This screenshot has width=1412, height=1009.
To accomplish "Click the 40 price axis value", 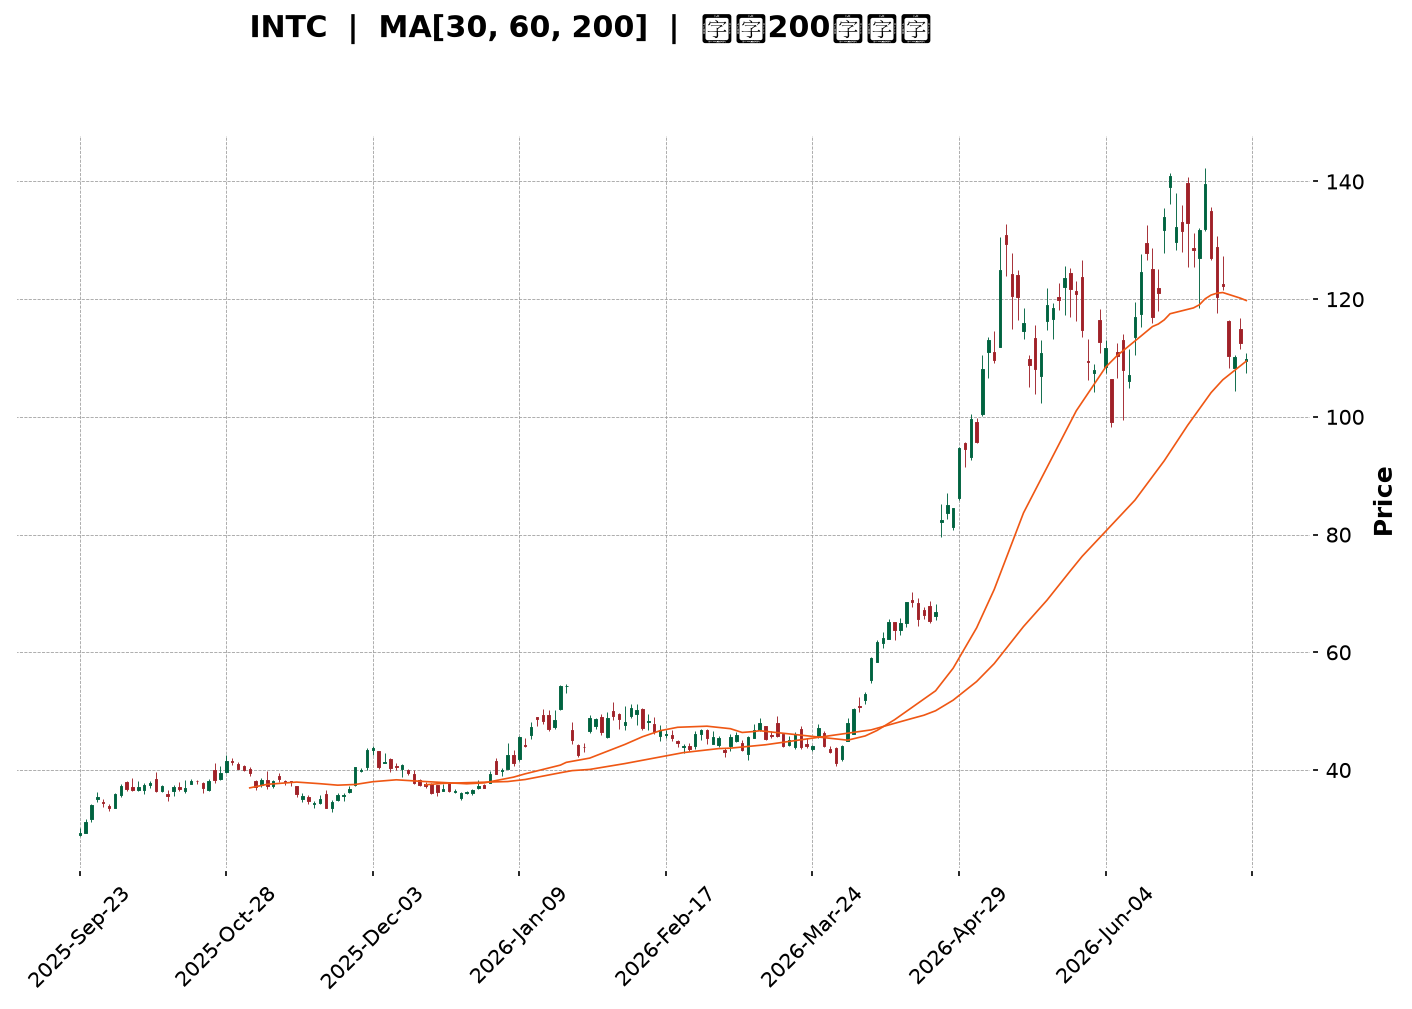I will 1337,771.
